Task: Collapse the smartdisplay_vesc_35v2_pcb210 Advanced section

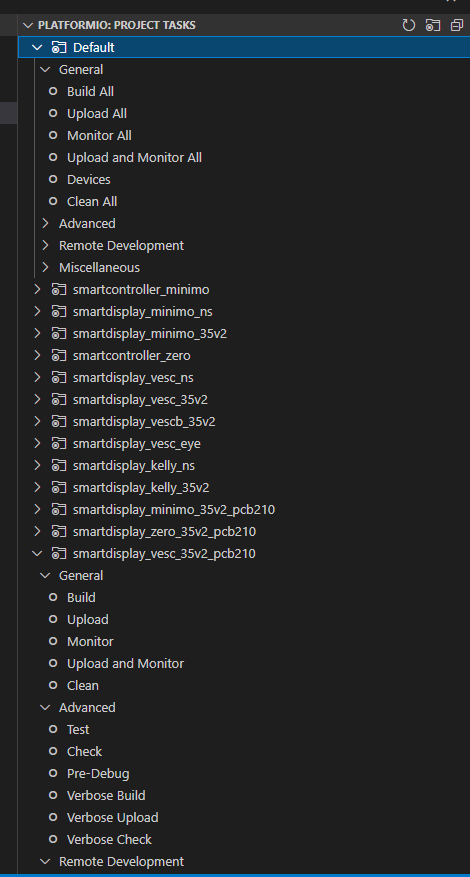Action: (45, 708)
